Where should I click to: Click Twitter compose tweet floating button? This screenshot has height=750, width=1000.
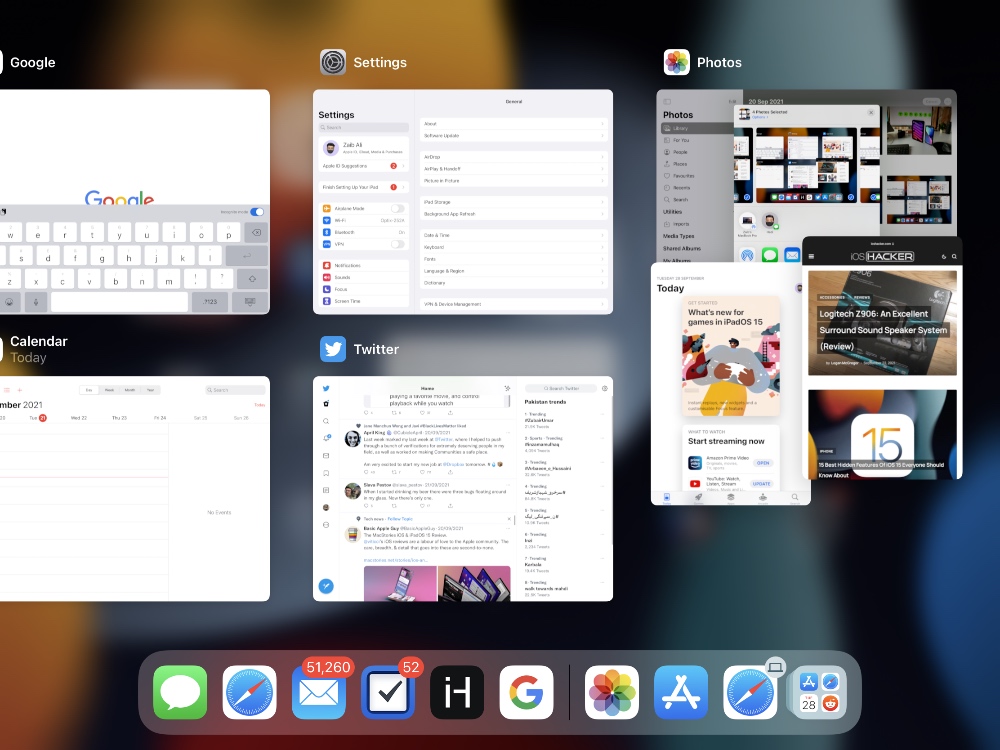[x=326, y=586]
